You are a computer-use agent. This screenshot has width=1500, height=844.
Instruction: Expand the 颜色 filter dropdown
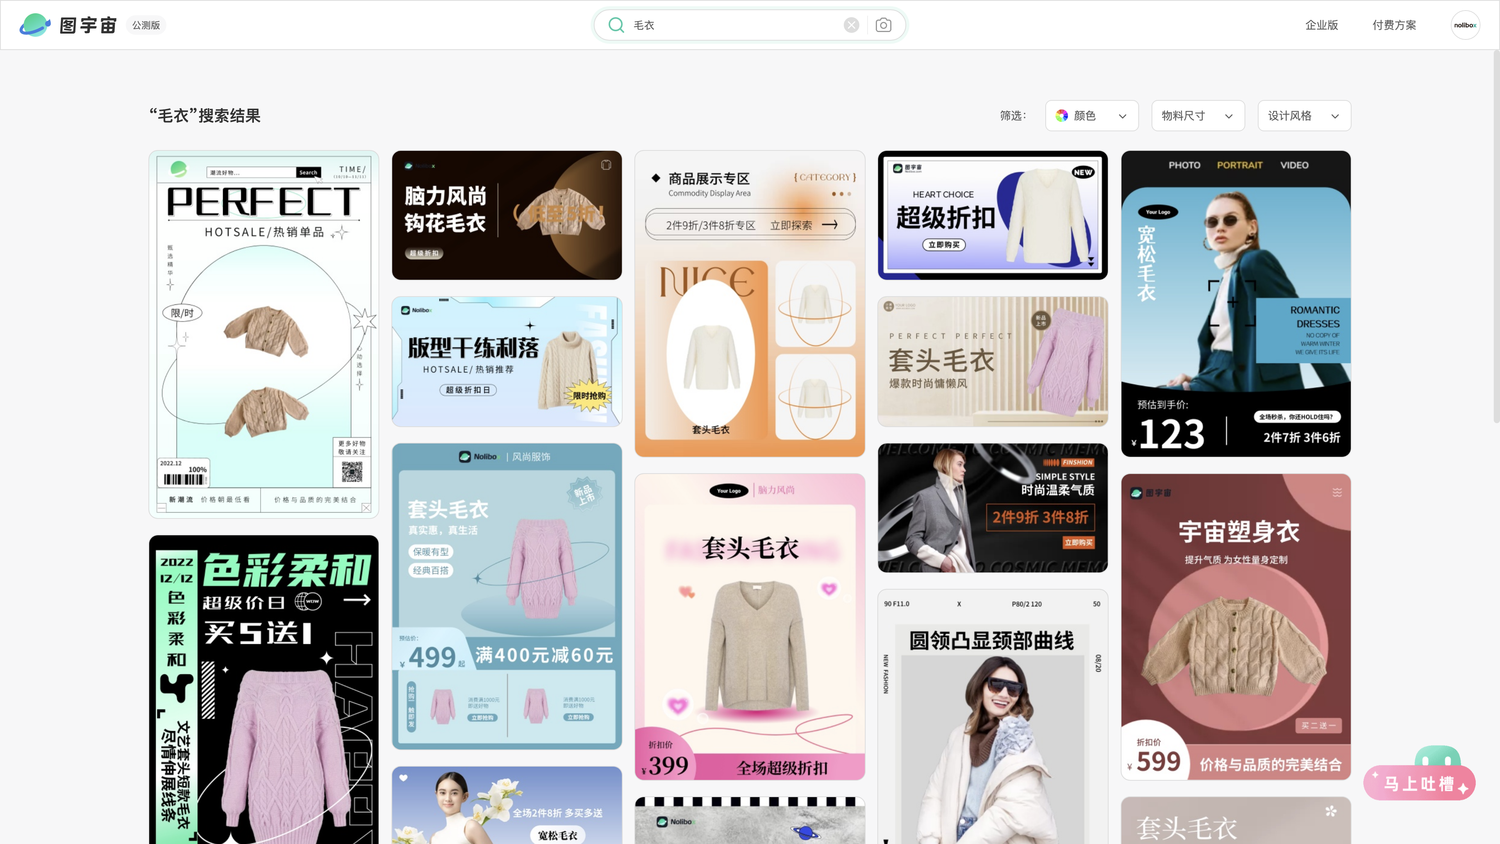(1092, 116)
